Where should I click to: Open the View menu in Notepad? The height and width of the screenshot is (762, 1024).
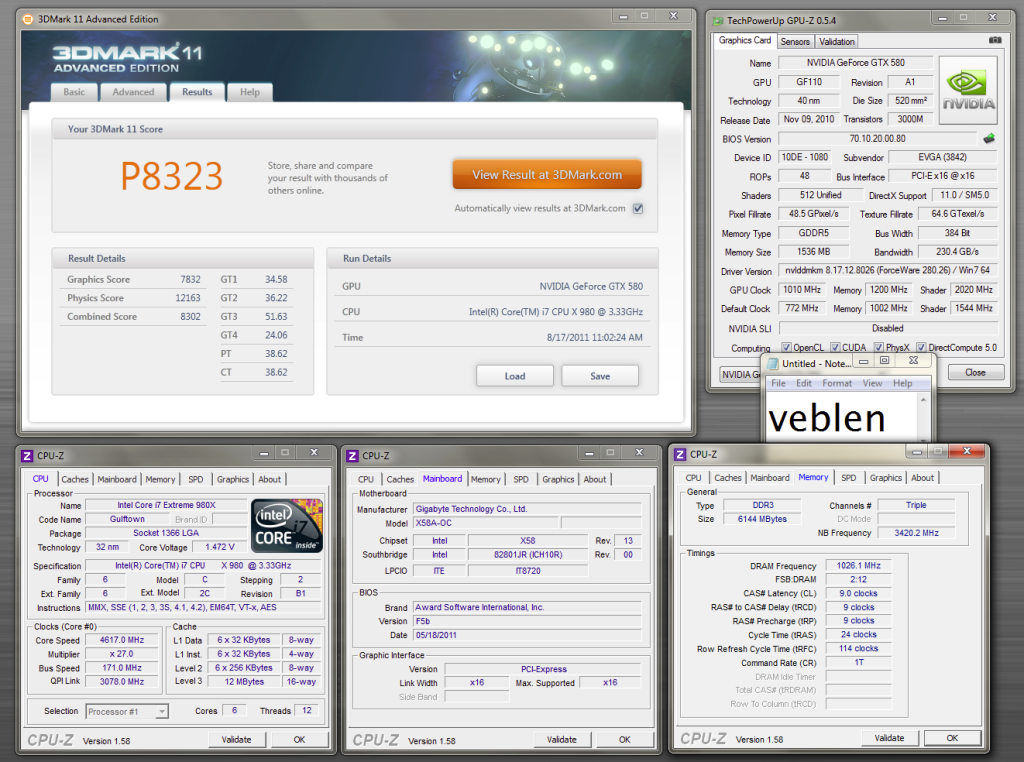click(x=872, y=383)
